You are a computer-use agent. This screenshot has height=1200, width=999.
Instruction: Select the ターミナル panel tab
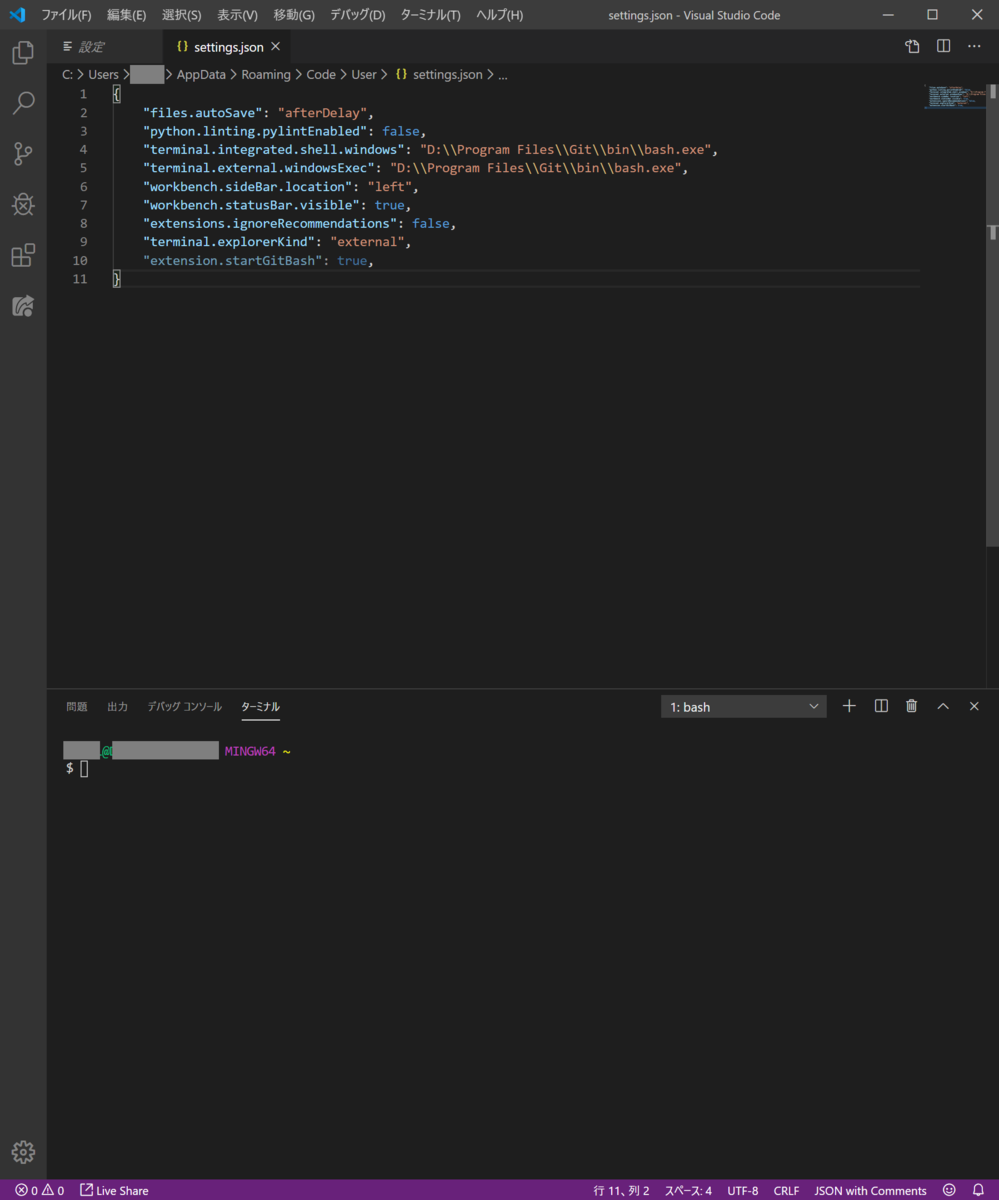click(260, 706)
